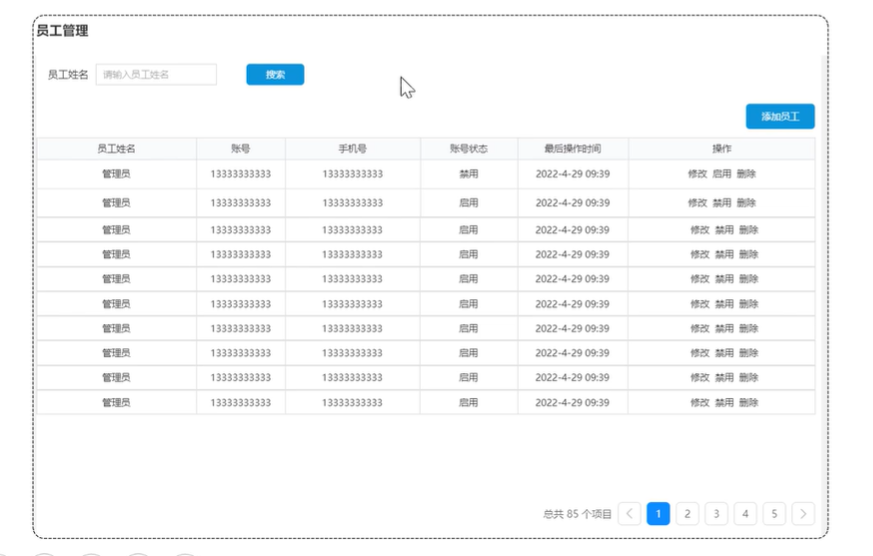873x556 pixels.
Task: Click the blue 搜索 button
Action: 275,75
